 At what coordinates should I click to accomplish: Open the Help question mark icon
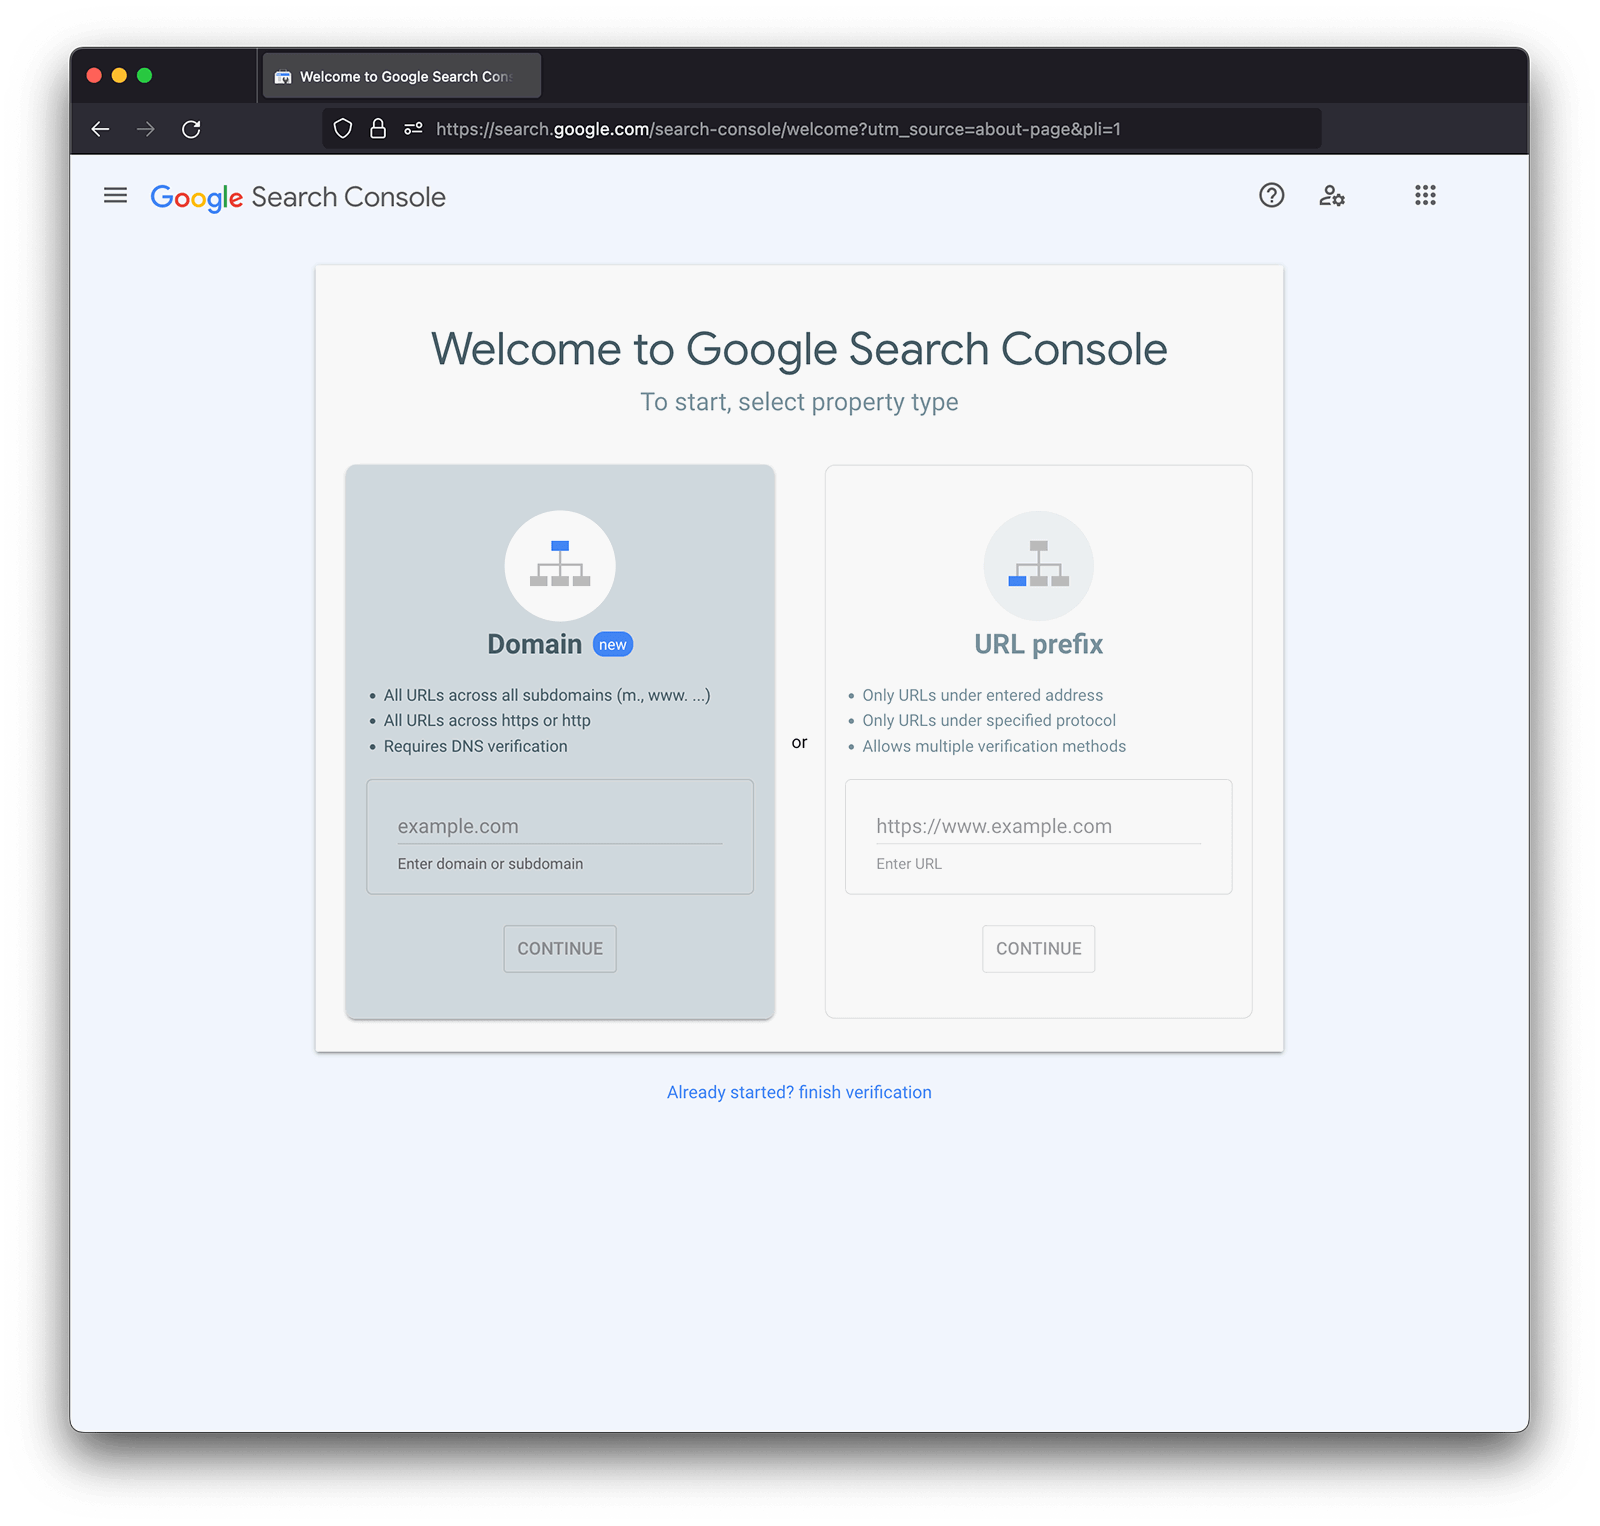(x=1271, y=196)
